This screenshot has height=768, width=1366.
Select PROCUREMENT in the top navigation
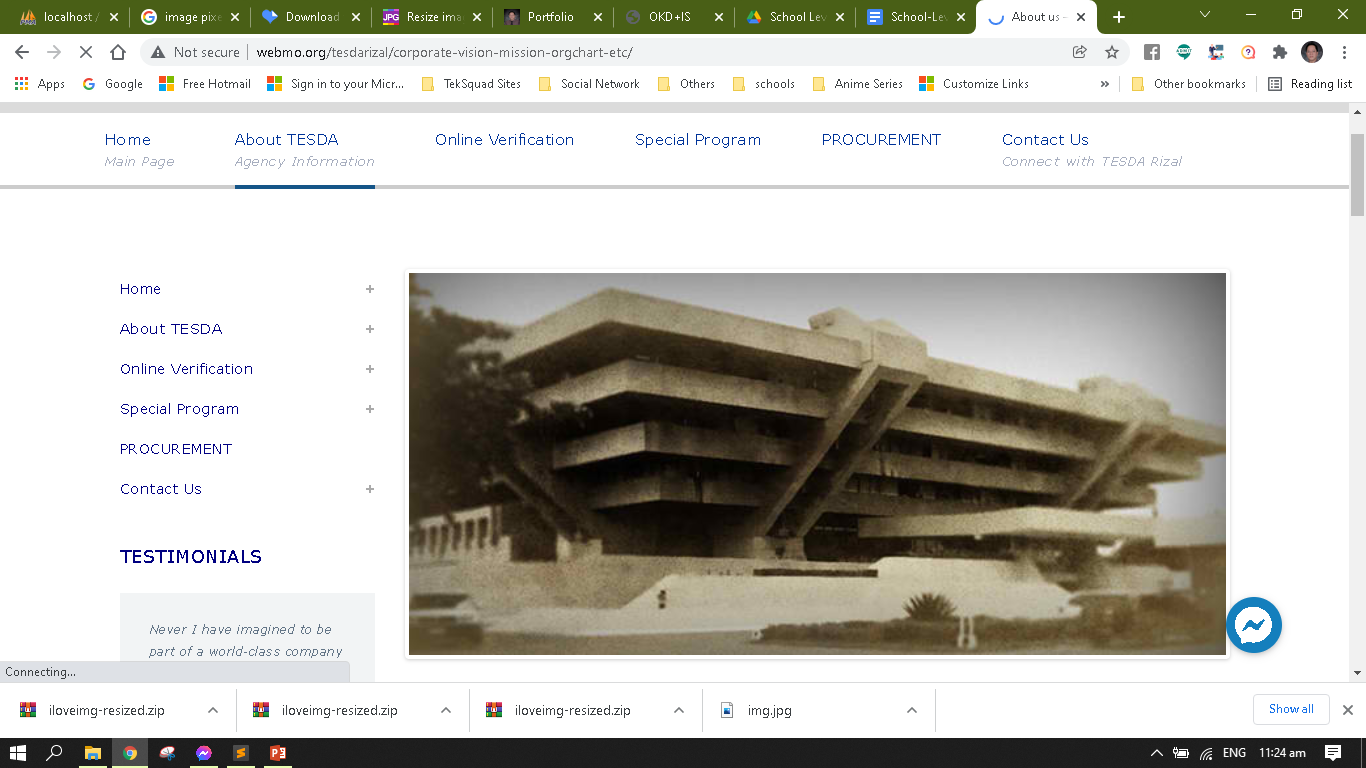[x=881, y=140]
